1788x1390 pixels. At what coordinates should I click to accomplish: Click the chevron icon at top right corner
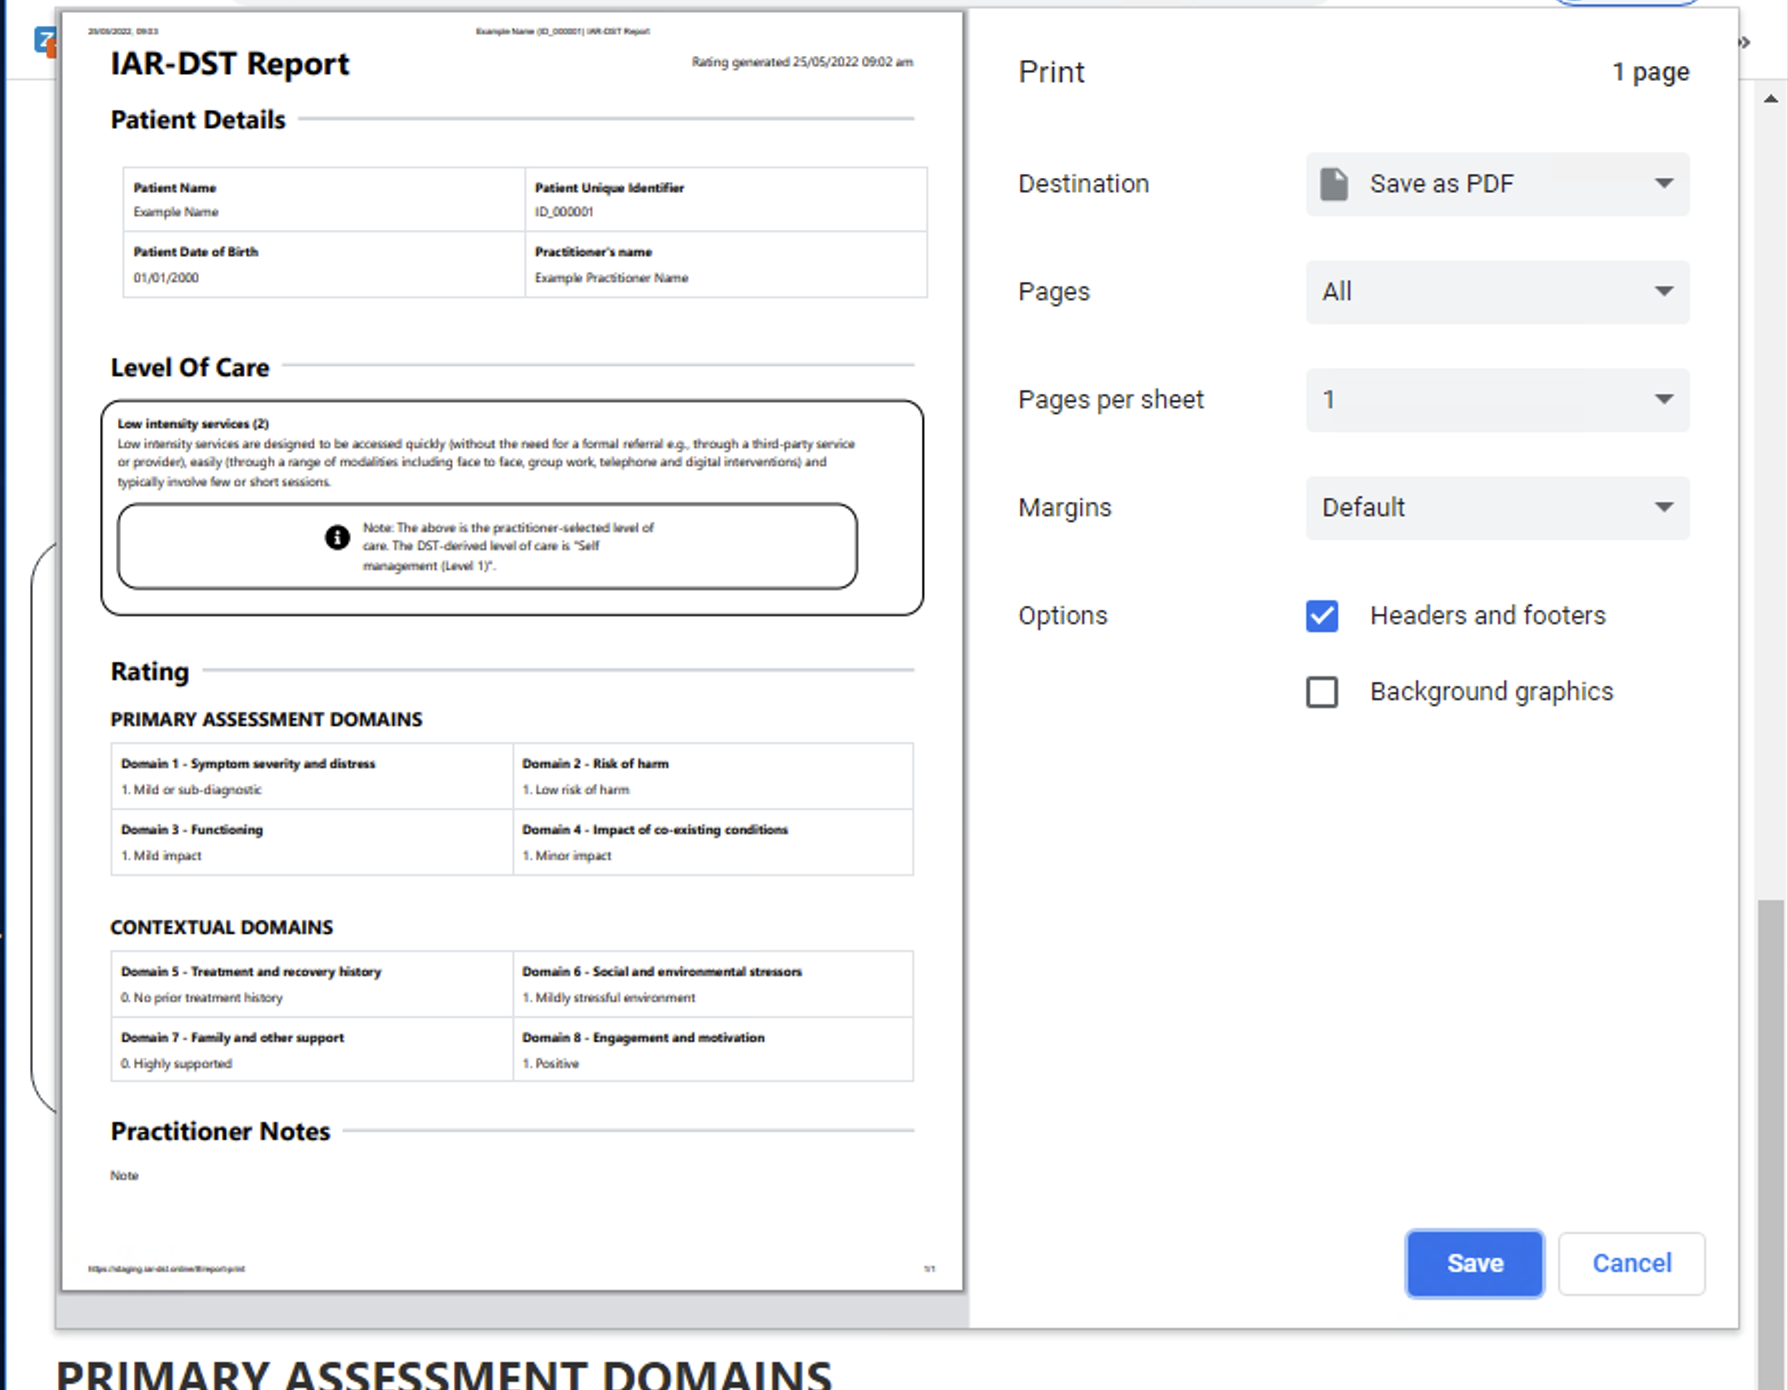(1745, 42)
